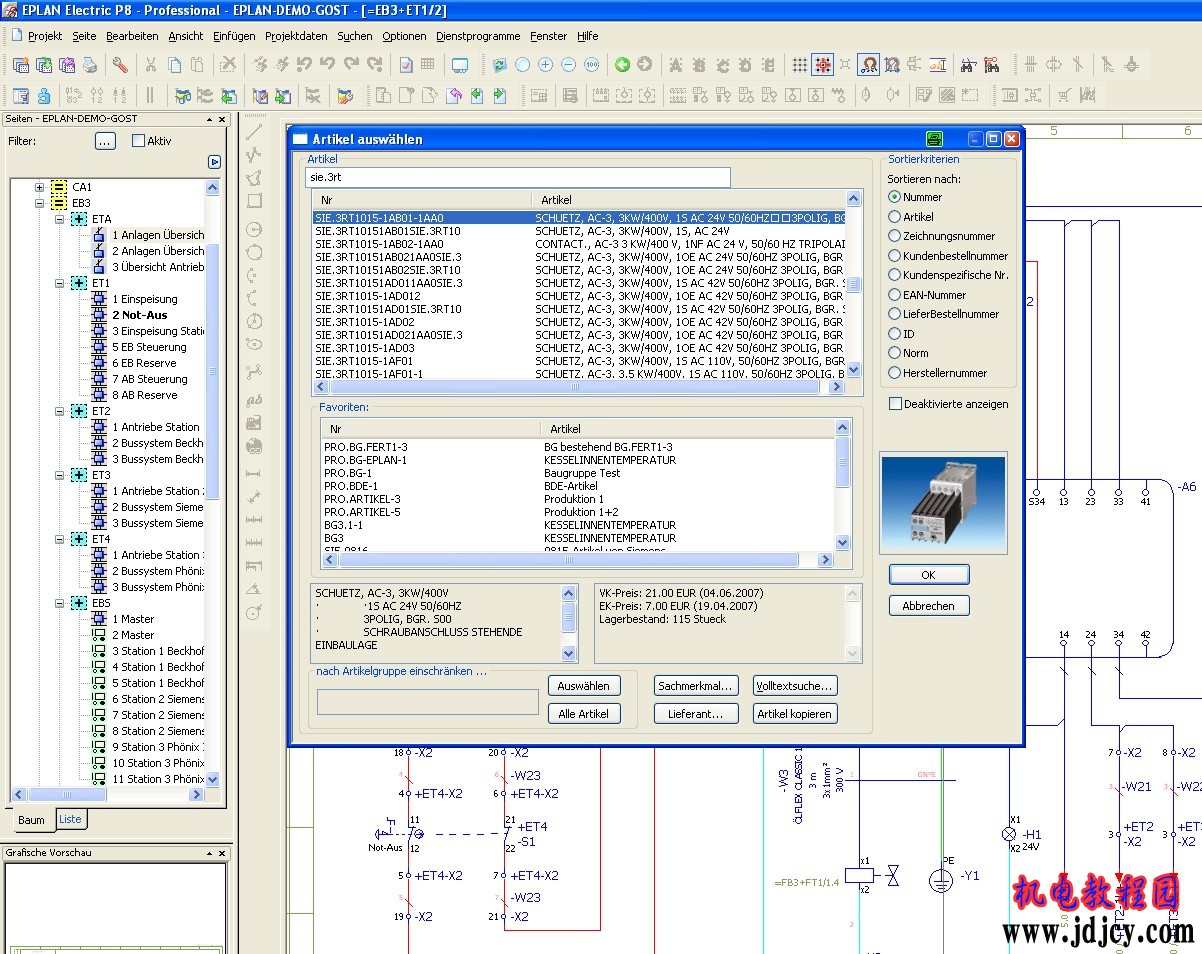Click the wrench settings icon in toolbar
Image resolution: width=1202 pixels, height=954 pixels.
[120, 65]
